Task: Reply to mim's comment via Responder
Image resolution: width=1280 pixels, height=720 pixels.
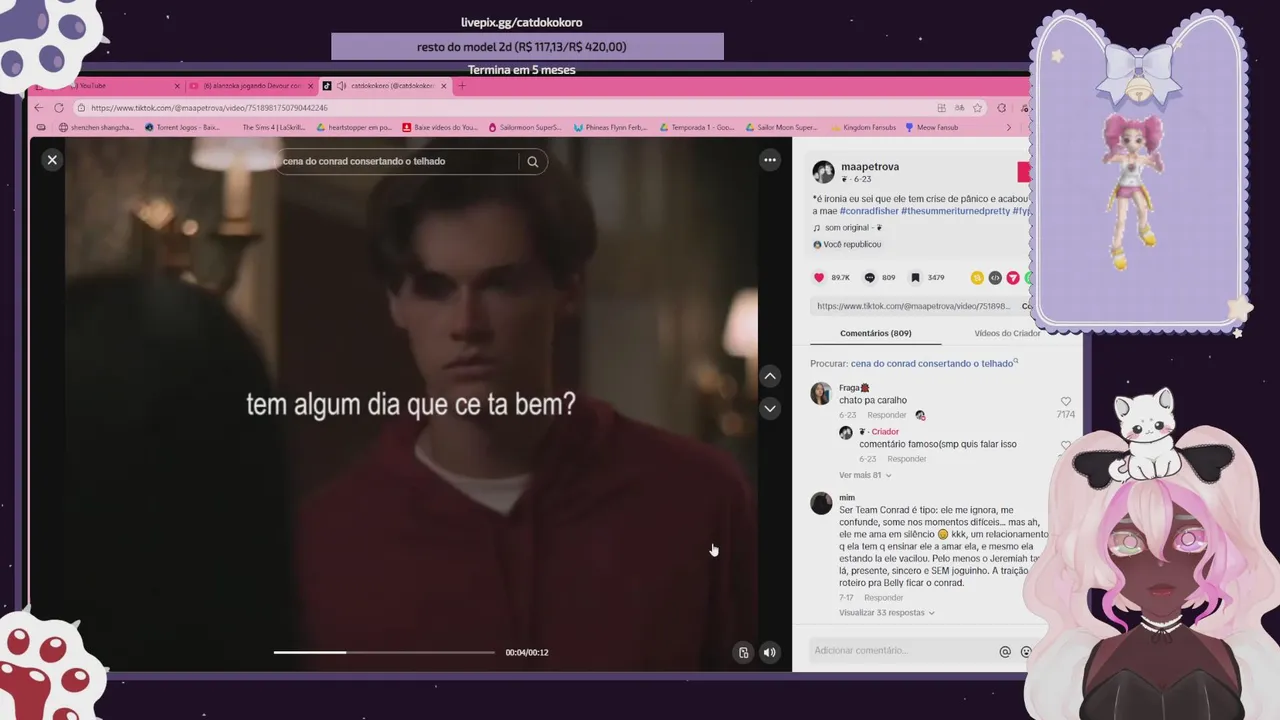Action: pos(884,598)
